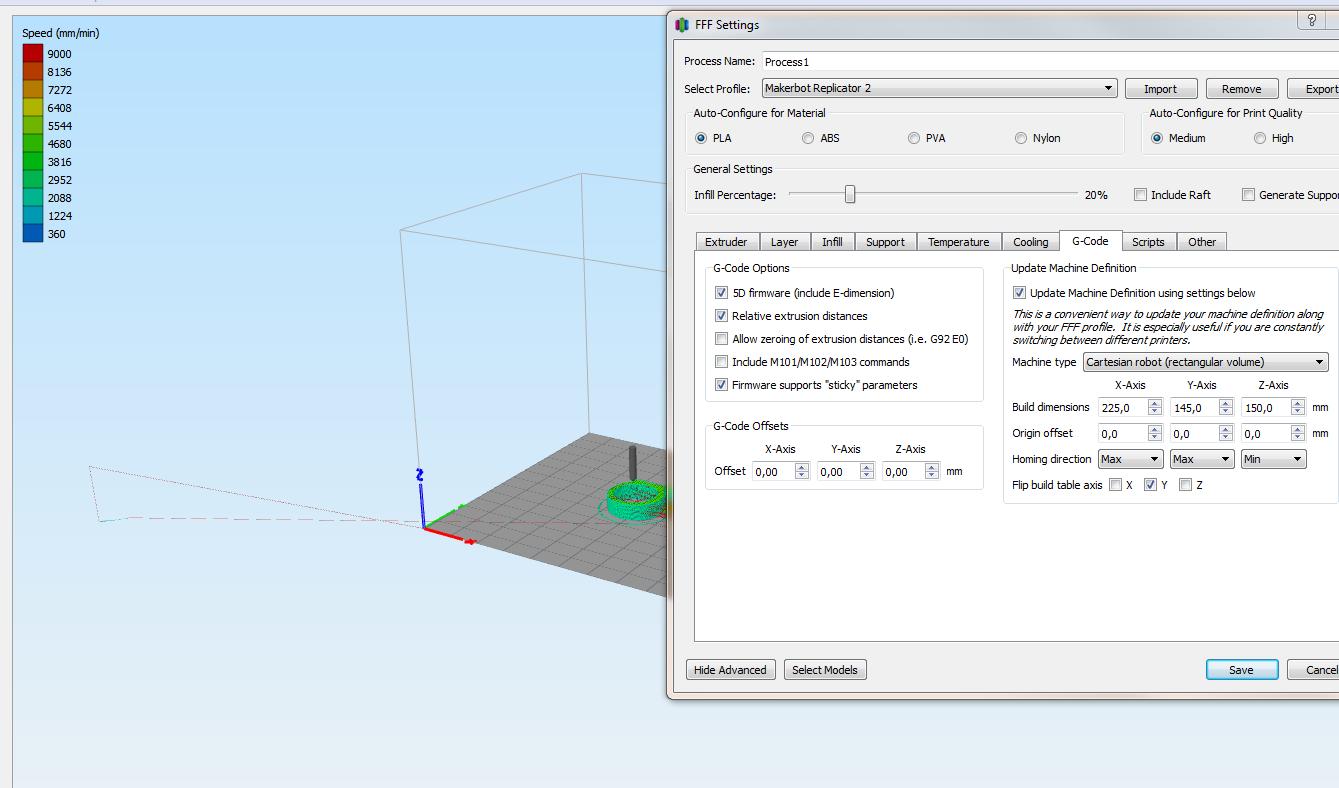Click the red X axis arrow in viewport
1339x788 pixels.
pyautogui.click(x=449, y=535)
